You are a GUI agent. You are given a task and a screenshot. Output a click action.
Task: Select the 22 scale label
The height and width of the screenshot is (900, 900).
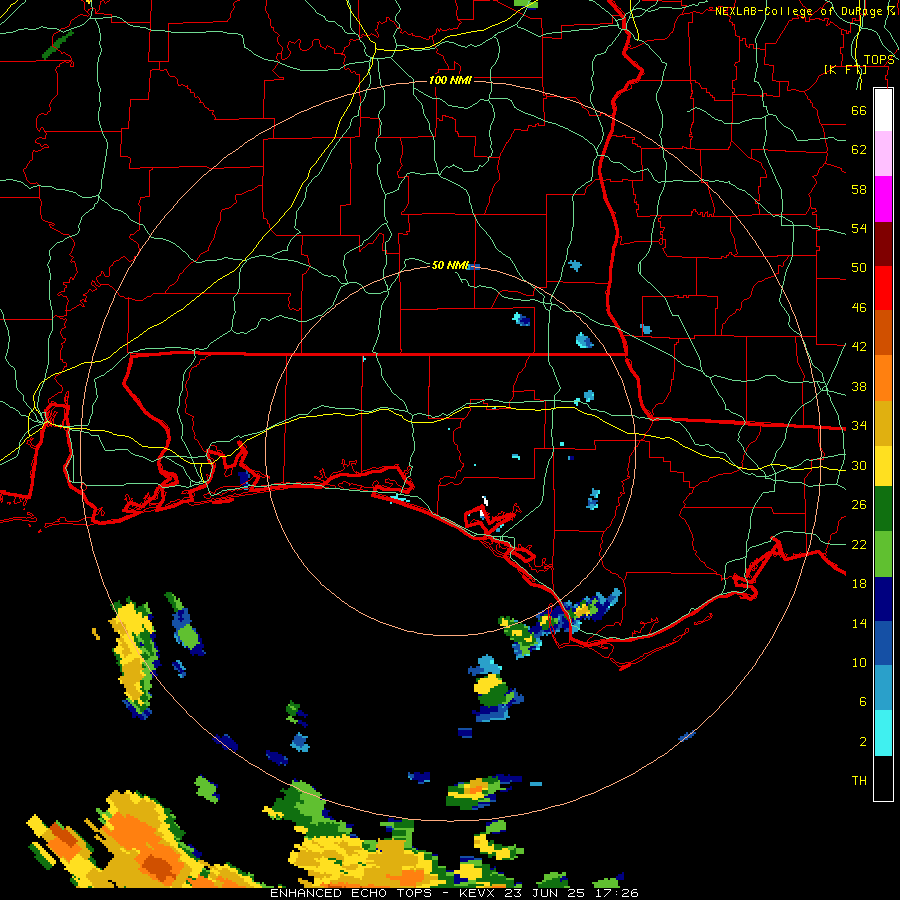point(859,544)
